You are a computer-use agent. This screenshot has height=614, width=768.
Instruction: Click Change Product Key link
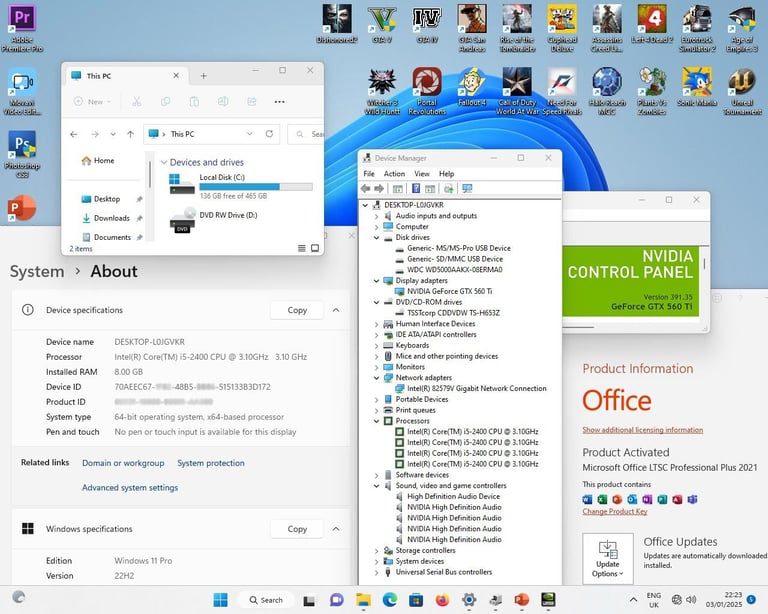click(x=615, y=511)
